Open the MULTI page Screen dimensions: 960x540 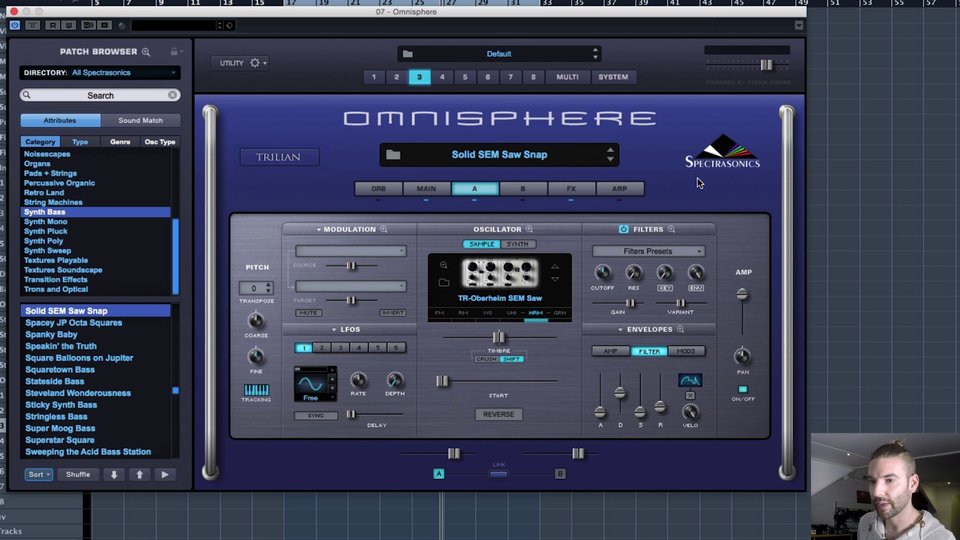pyautogui.click(x=568, y=77)
